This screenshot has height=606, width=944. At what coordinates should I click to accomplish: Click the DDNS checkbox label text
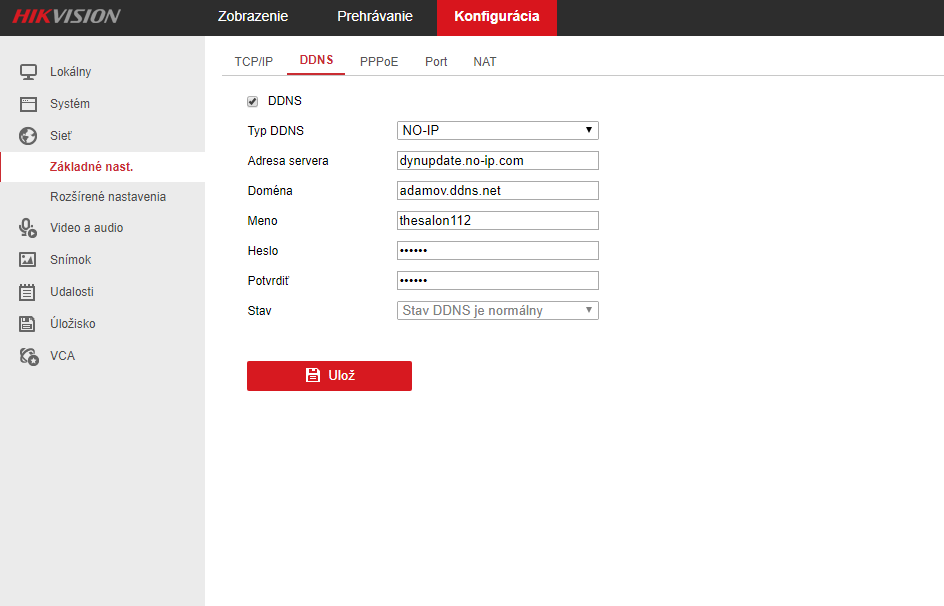click(x=285, y=101)
